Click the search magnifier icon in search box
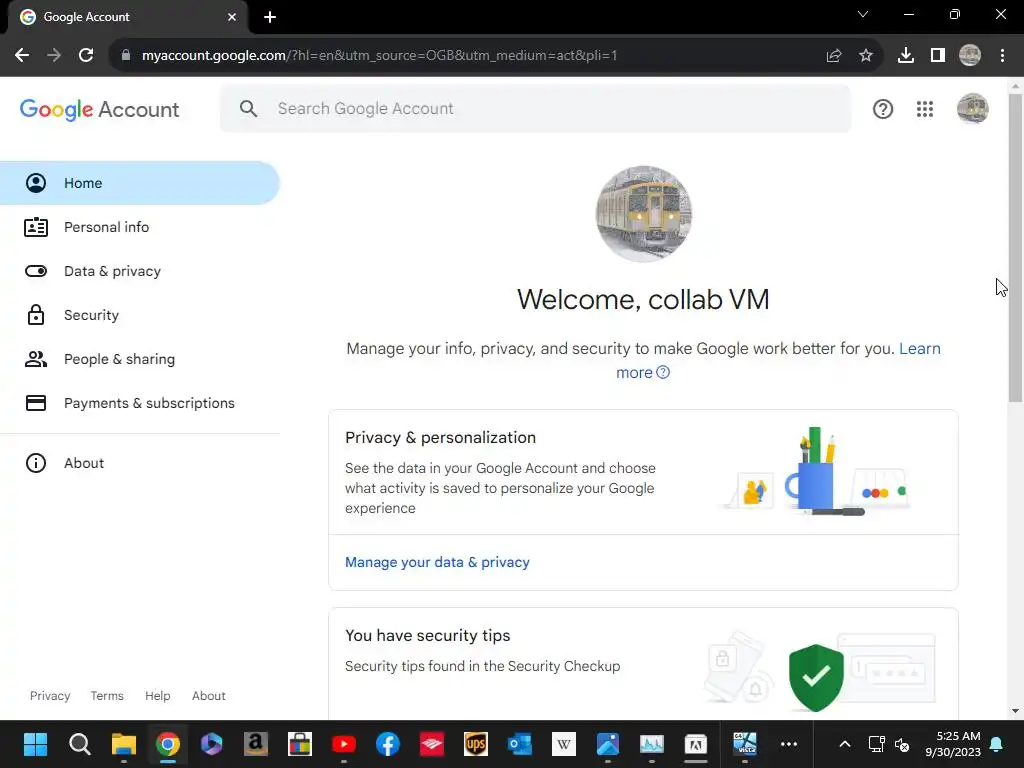The image size is (1024, 768). pyautogui.click(x=248, y=108)
